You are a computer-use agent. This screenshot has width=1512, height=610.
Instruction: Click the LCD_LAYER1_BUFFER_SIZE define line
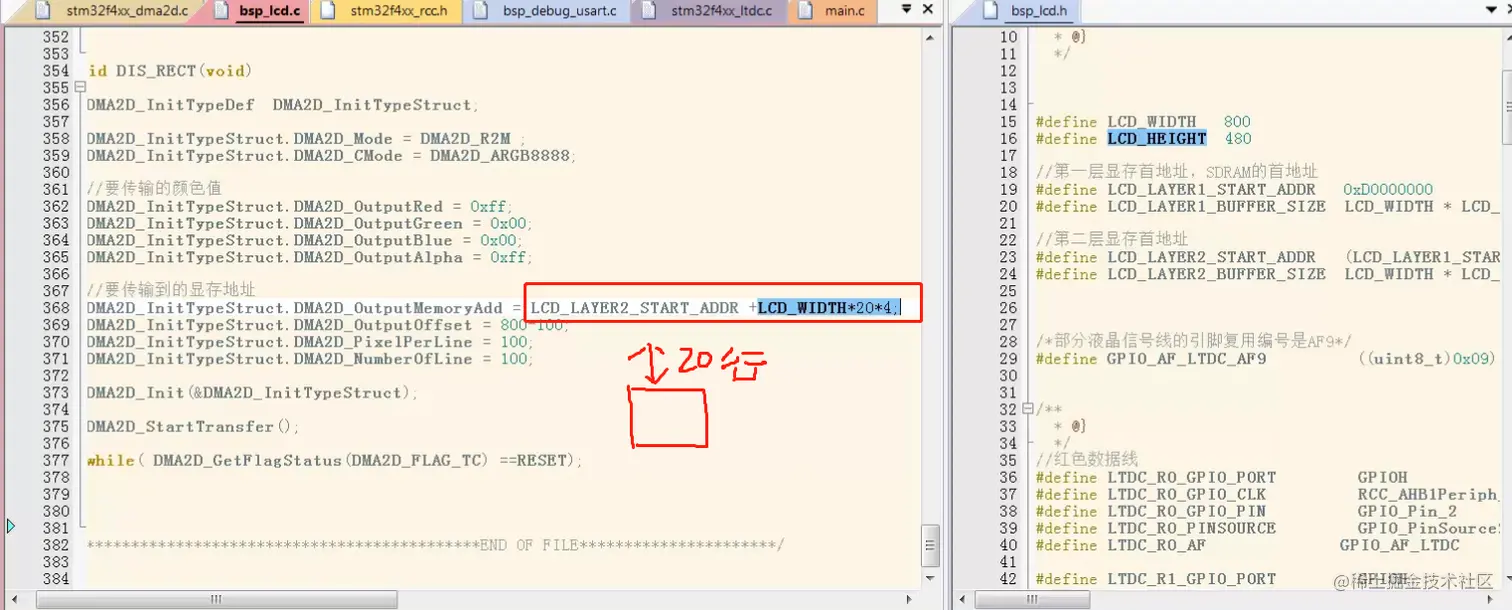tap(1267, 207)
